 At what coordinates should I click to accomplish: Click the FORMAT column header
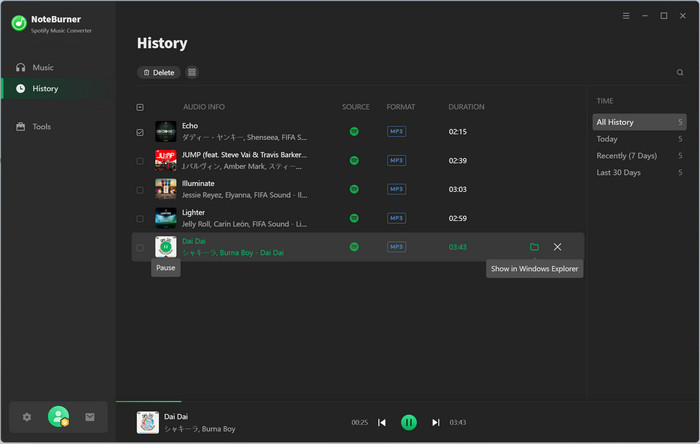pos(400,107)
